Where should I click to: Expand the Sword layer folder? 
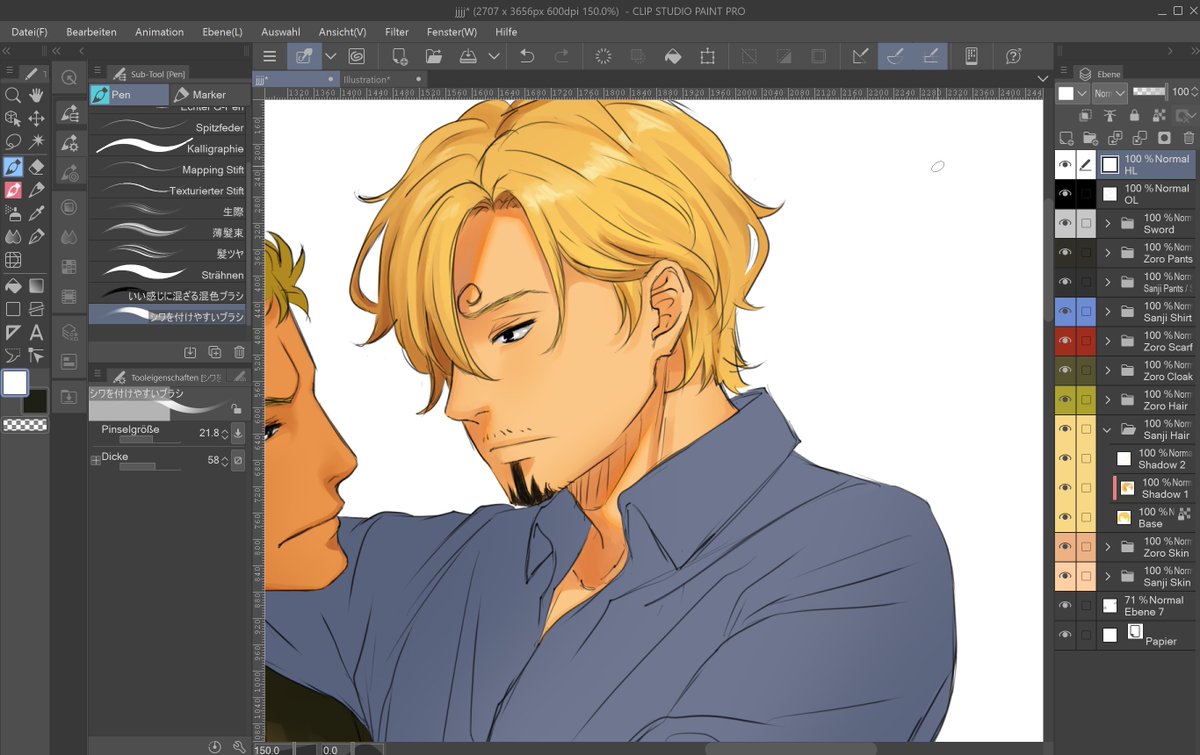[1107, 223]
